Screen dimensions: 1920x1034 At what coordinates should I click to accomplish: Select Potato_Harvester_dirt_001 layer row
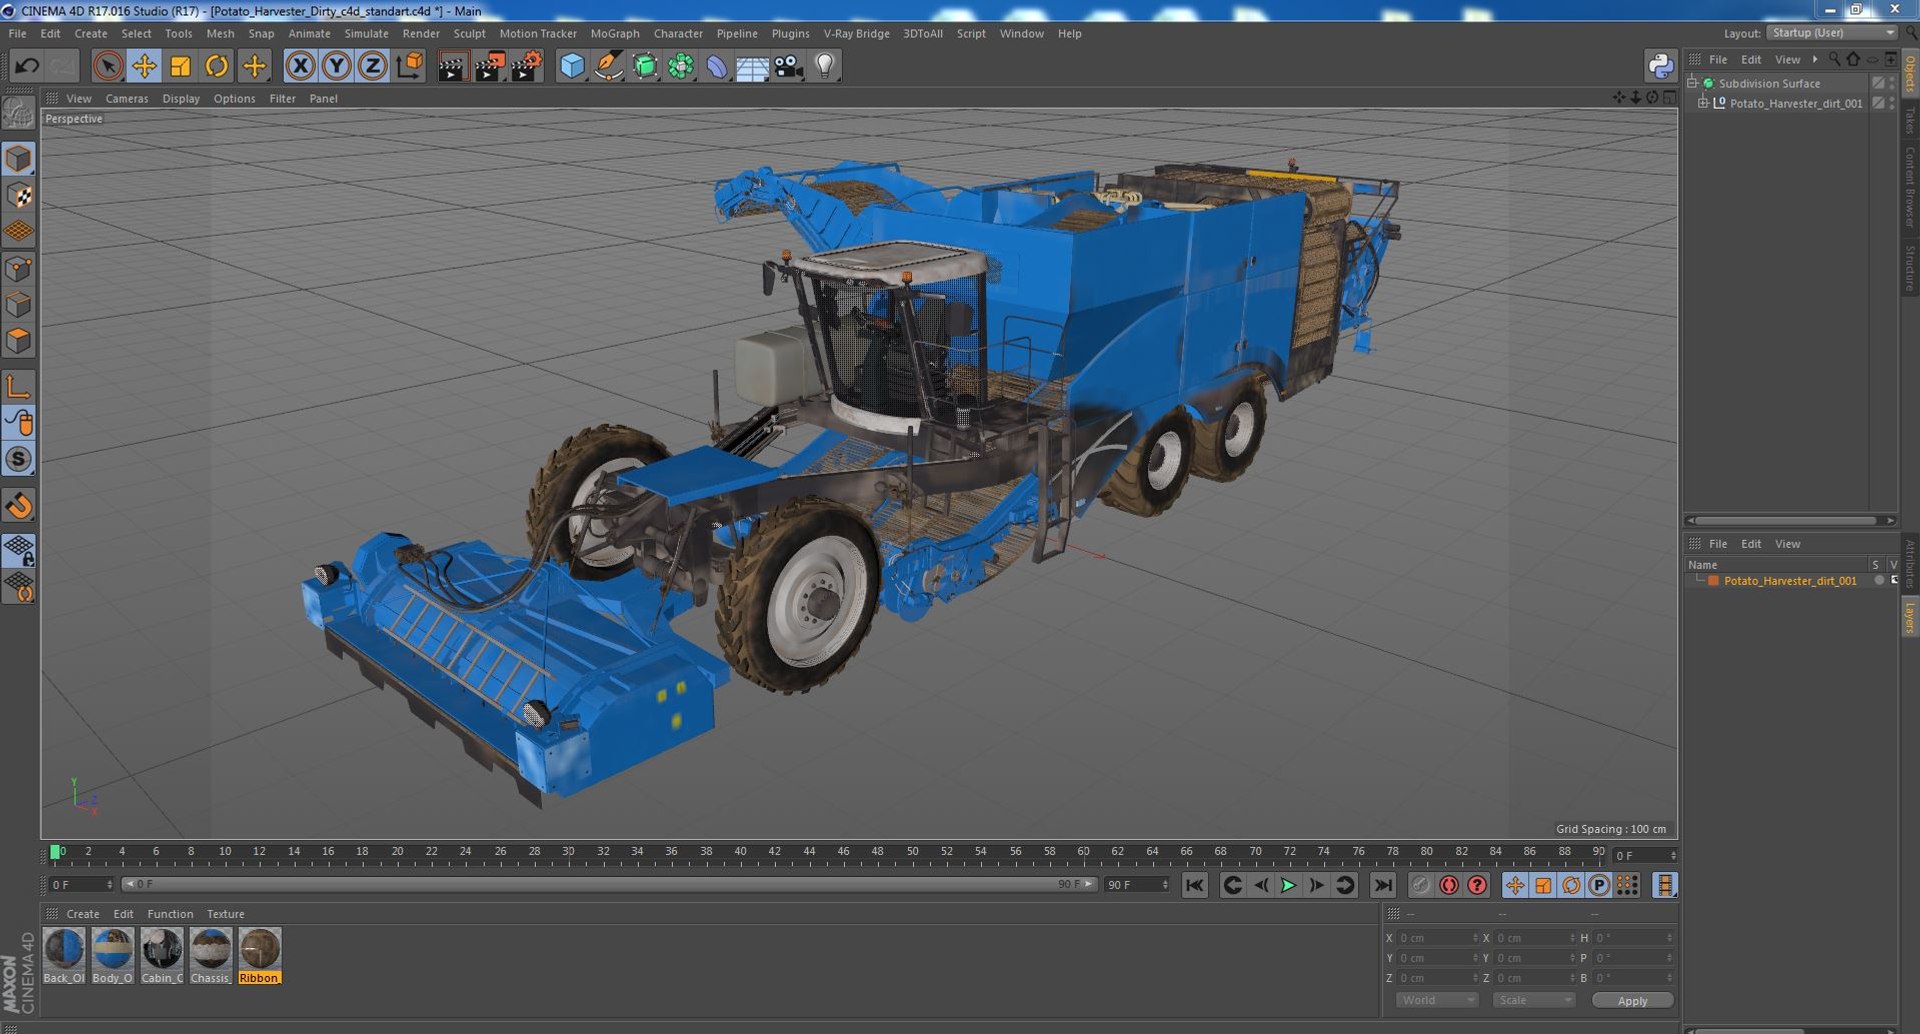[1790, 580]
